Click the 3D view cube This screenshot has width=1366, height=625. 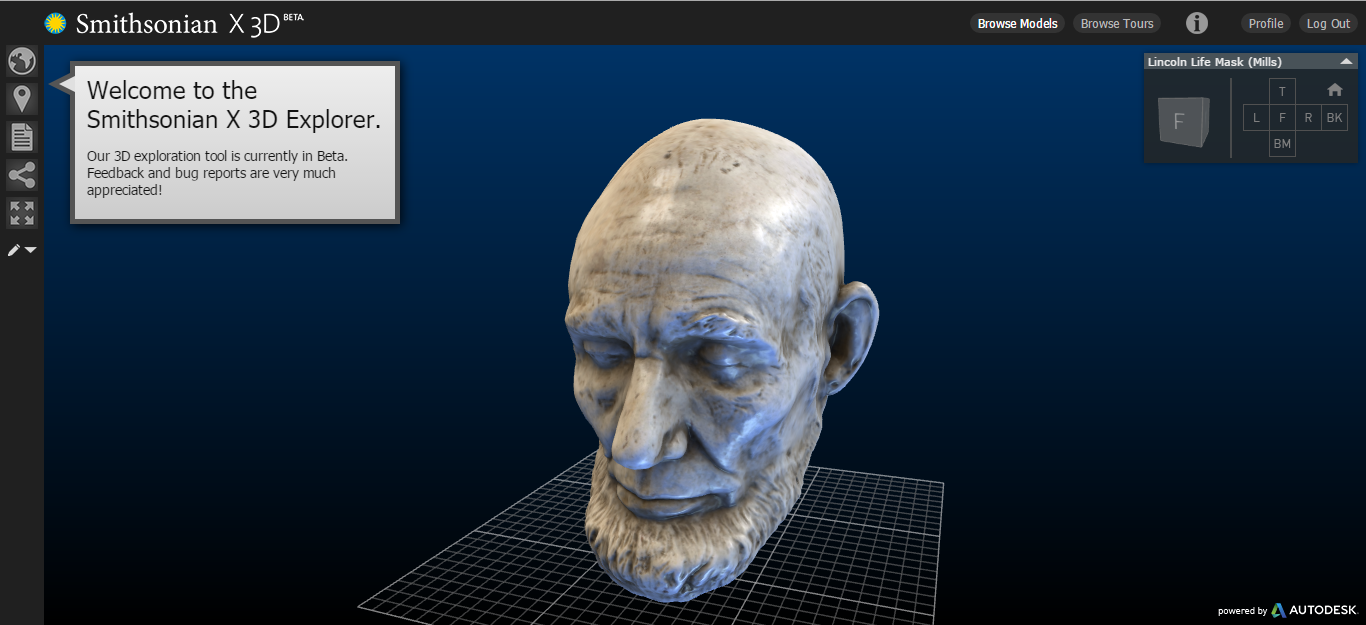[x=1182, y=121]
